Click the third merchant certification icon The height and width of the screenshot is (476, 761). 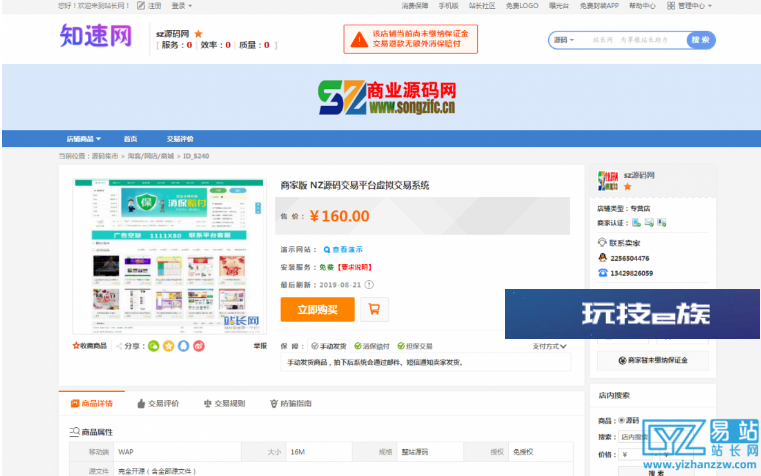click(x=662, y=223)
